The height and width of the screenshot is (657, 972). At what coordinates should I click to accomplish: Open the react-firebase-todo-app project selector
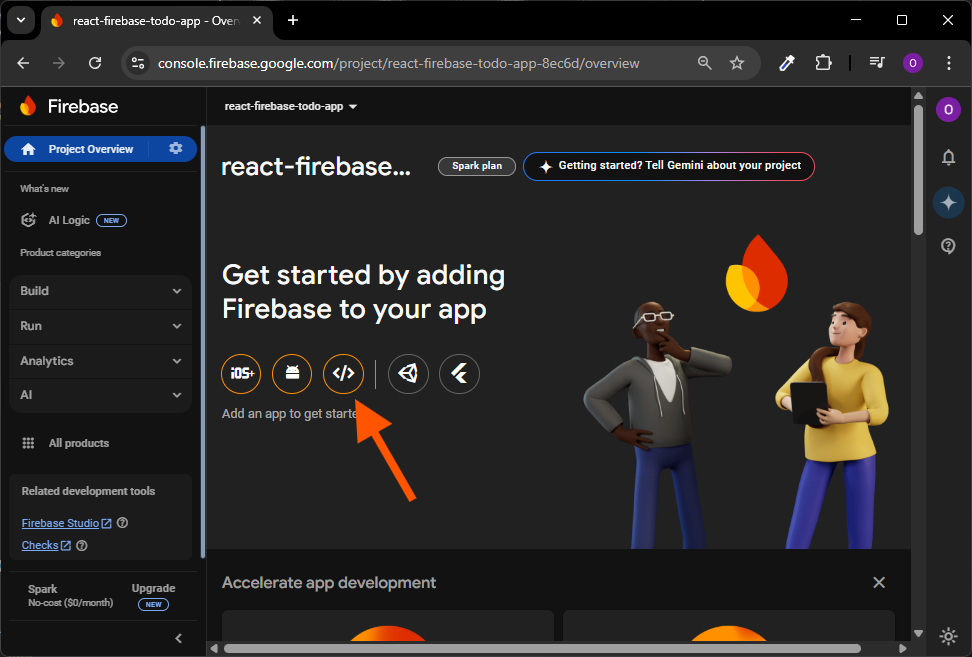[x=291, y=107]
